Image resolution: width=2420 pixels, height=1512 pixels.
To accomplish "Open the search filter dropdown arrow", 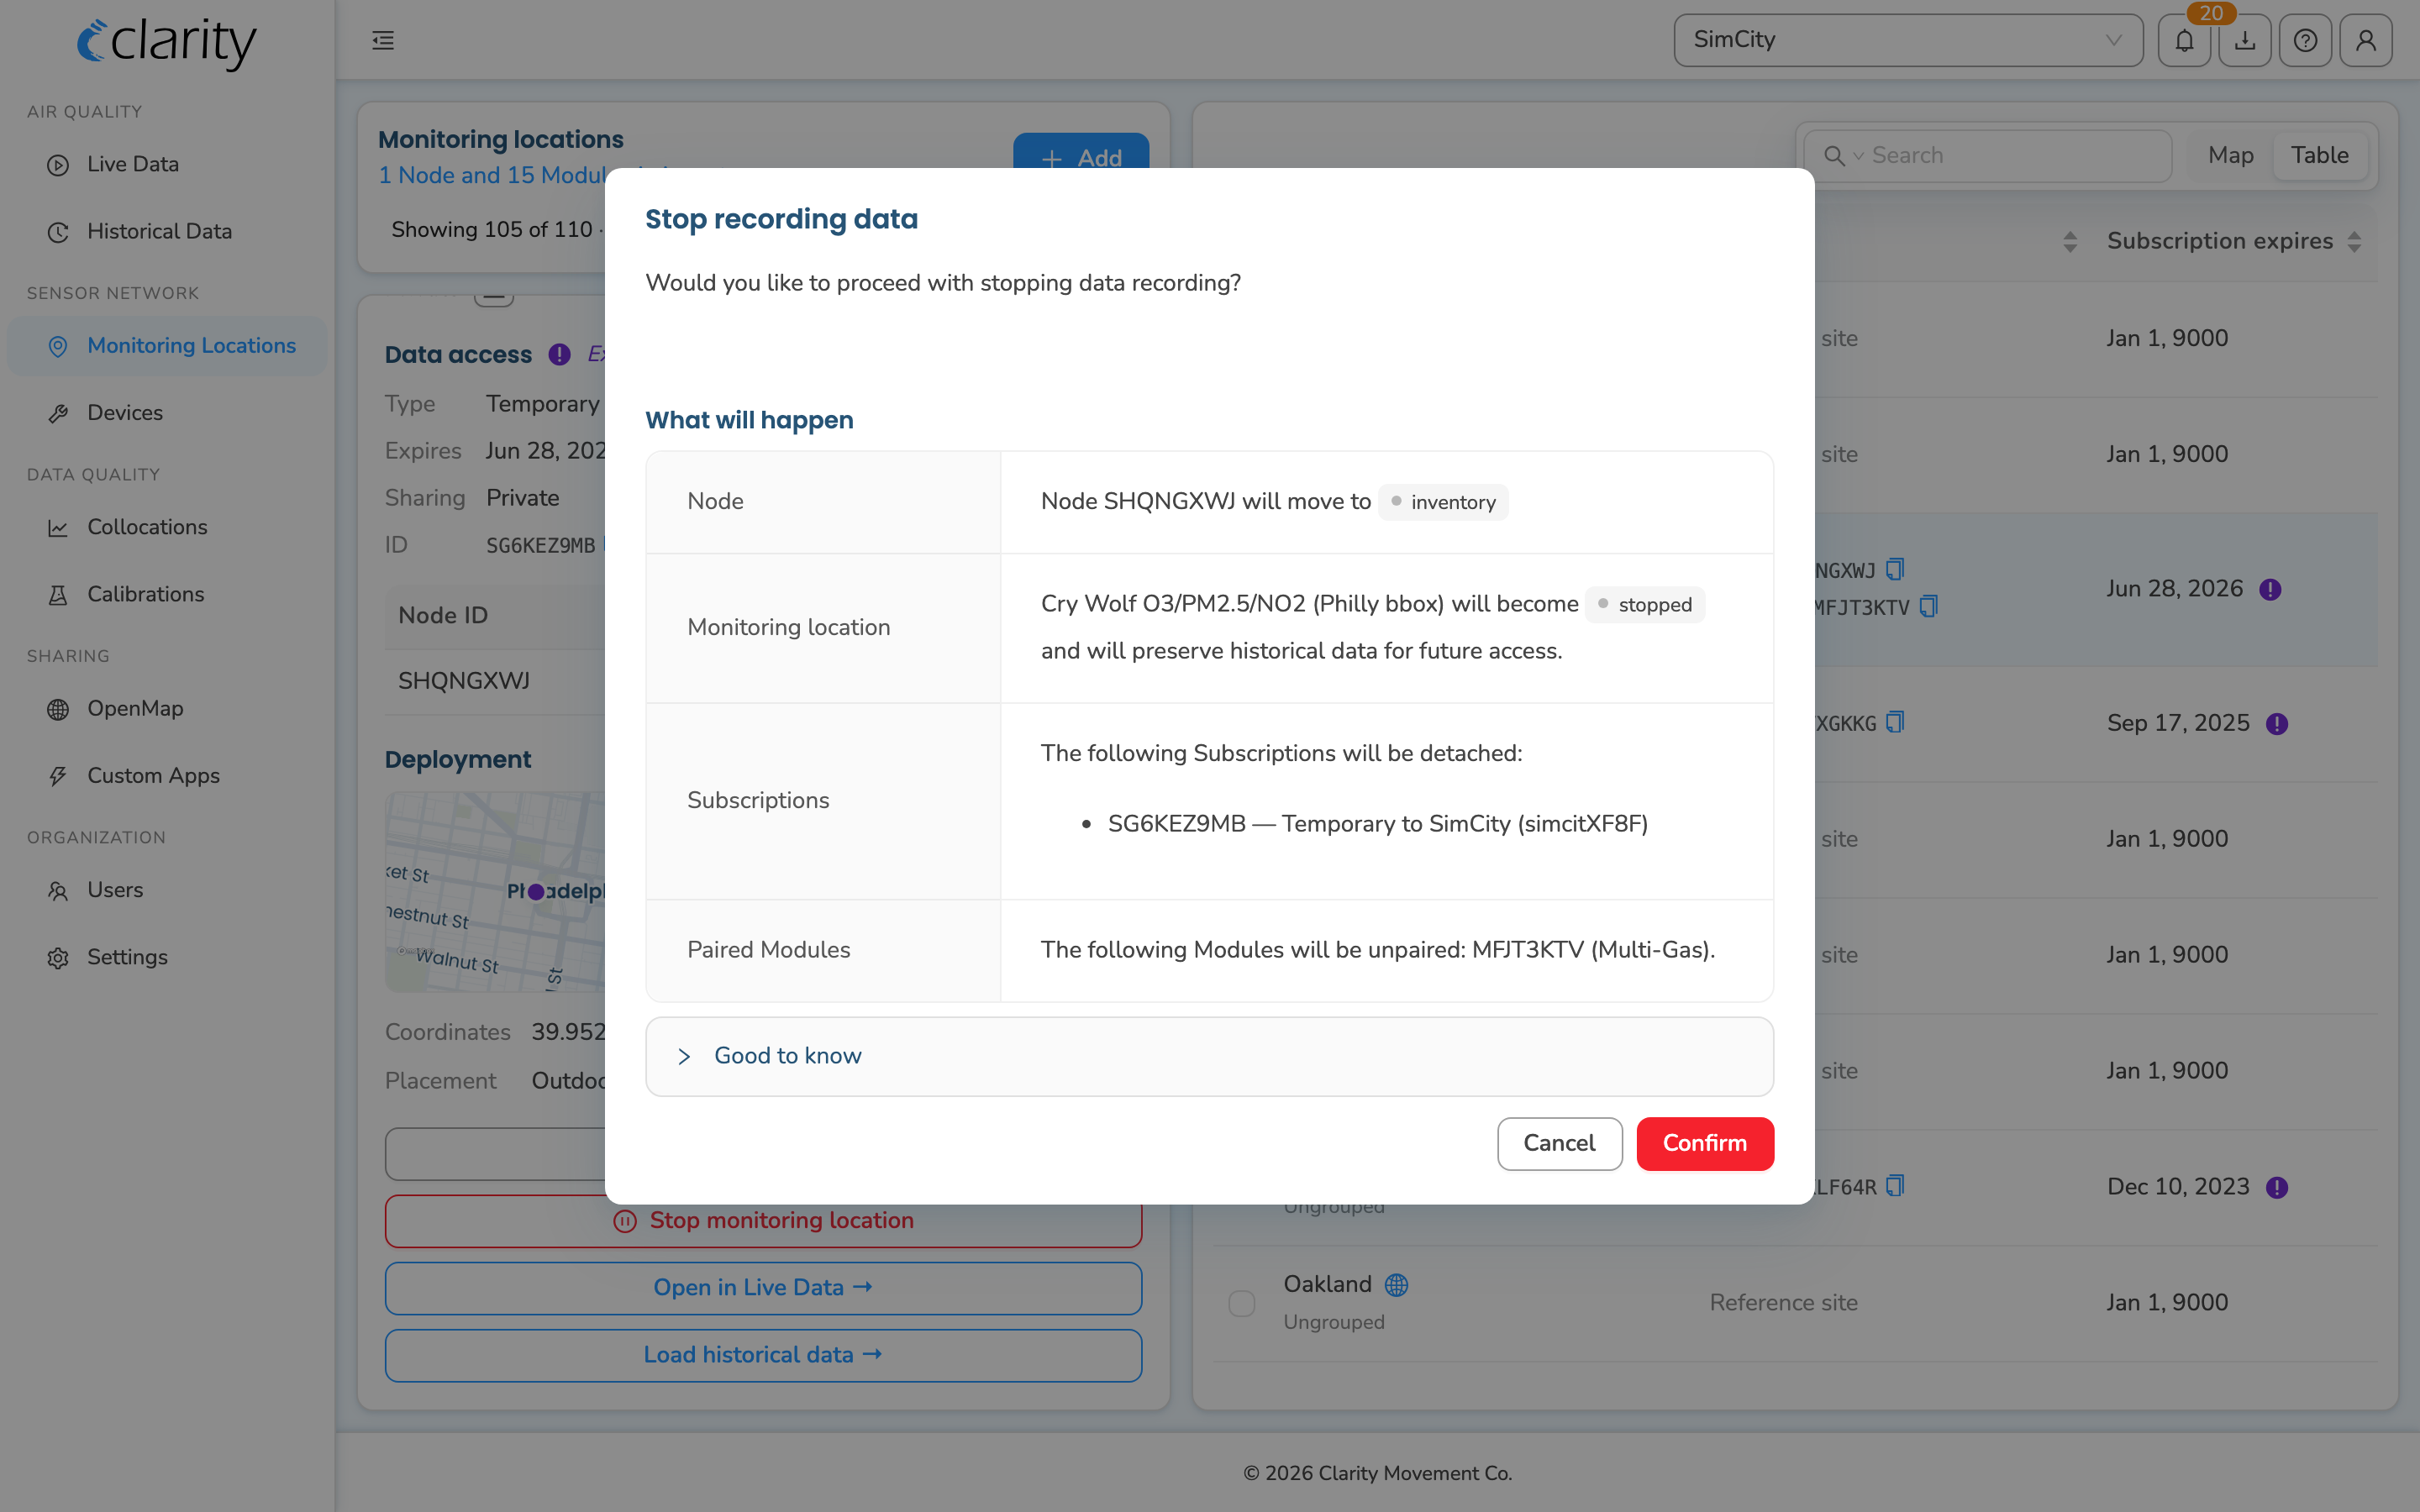I will coord(1858,156).
